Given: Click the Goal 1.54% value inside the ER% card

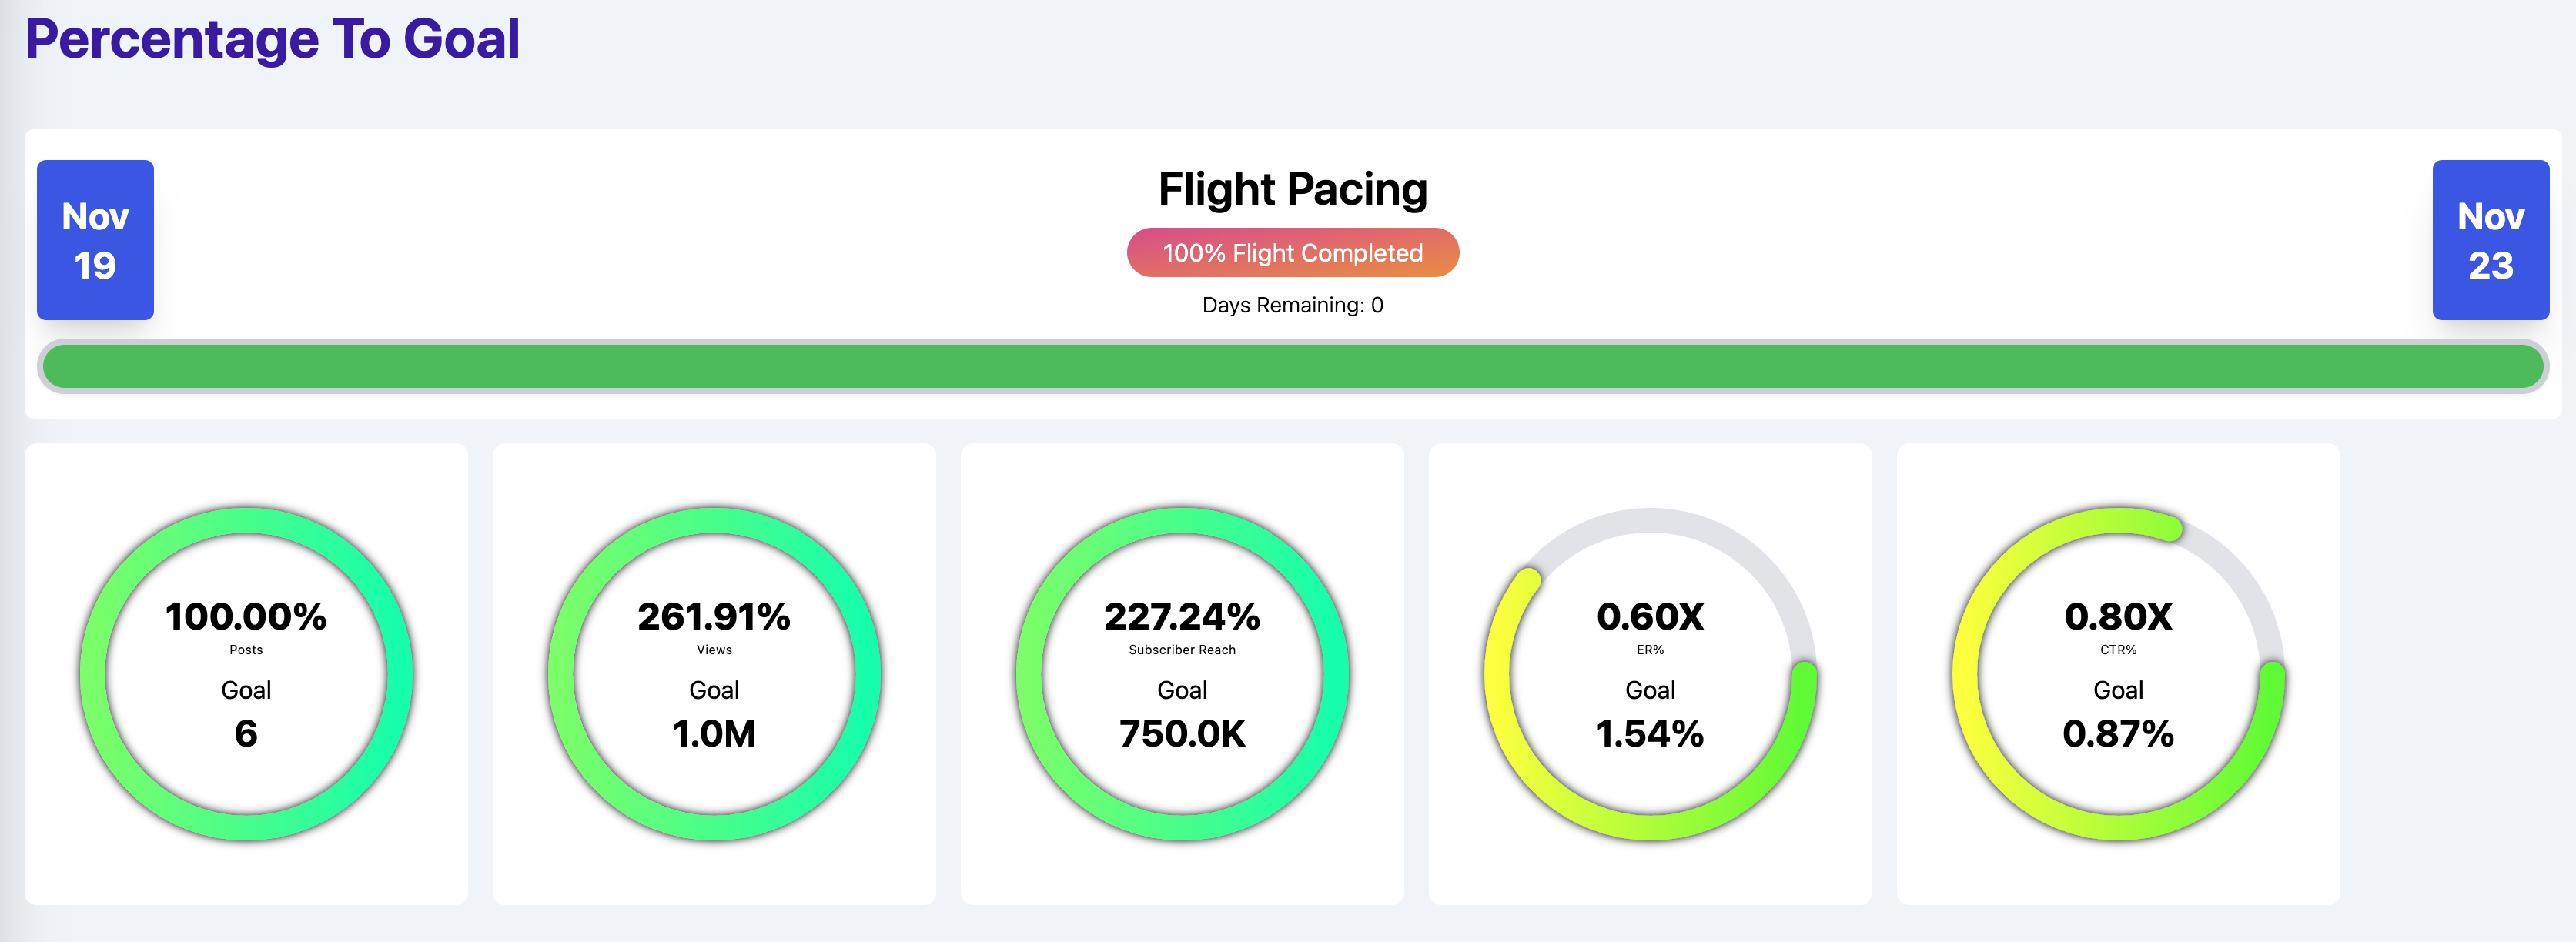Looking at the screenshot, I should click(1650, 733).
